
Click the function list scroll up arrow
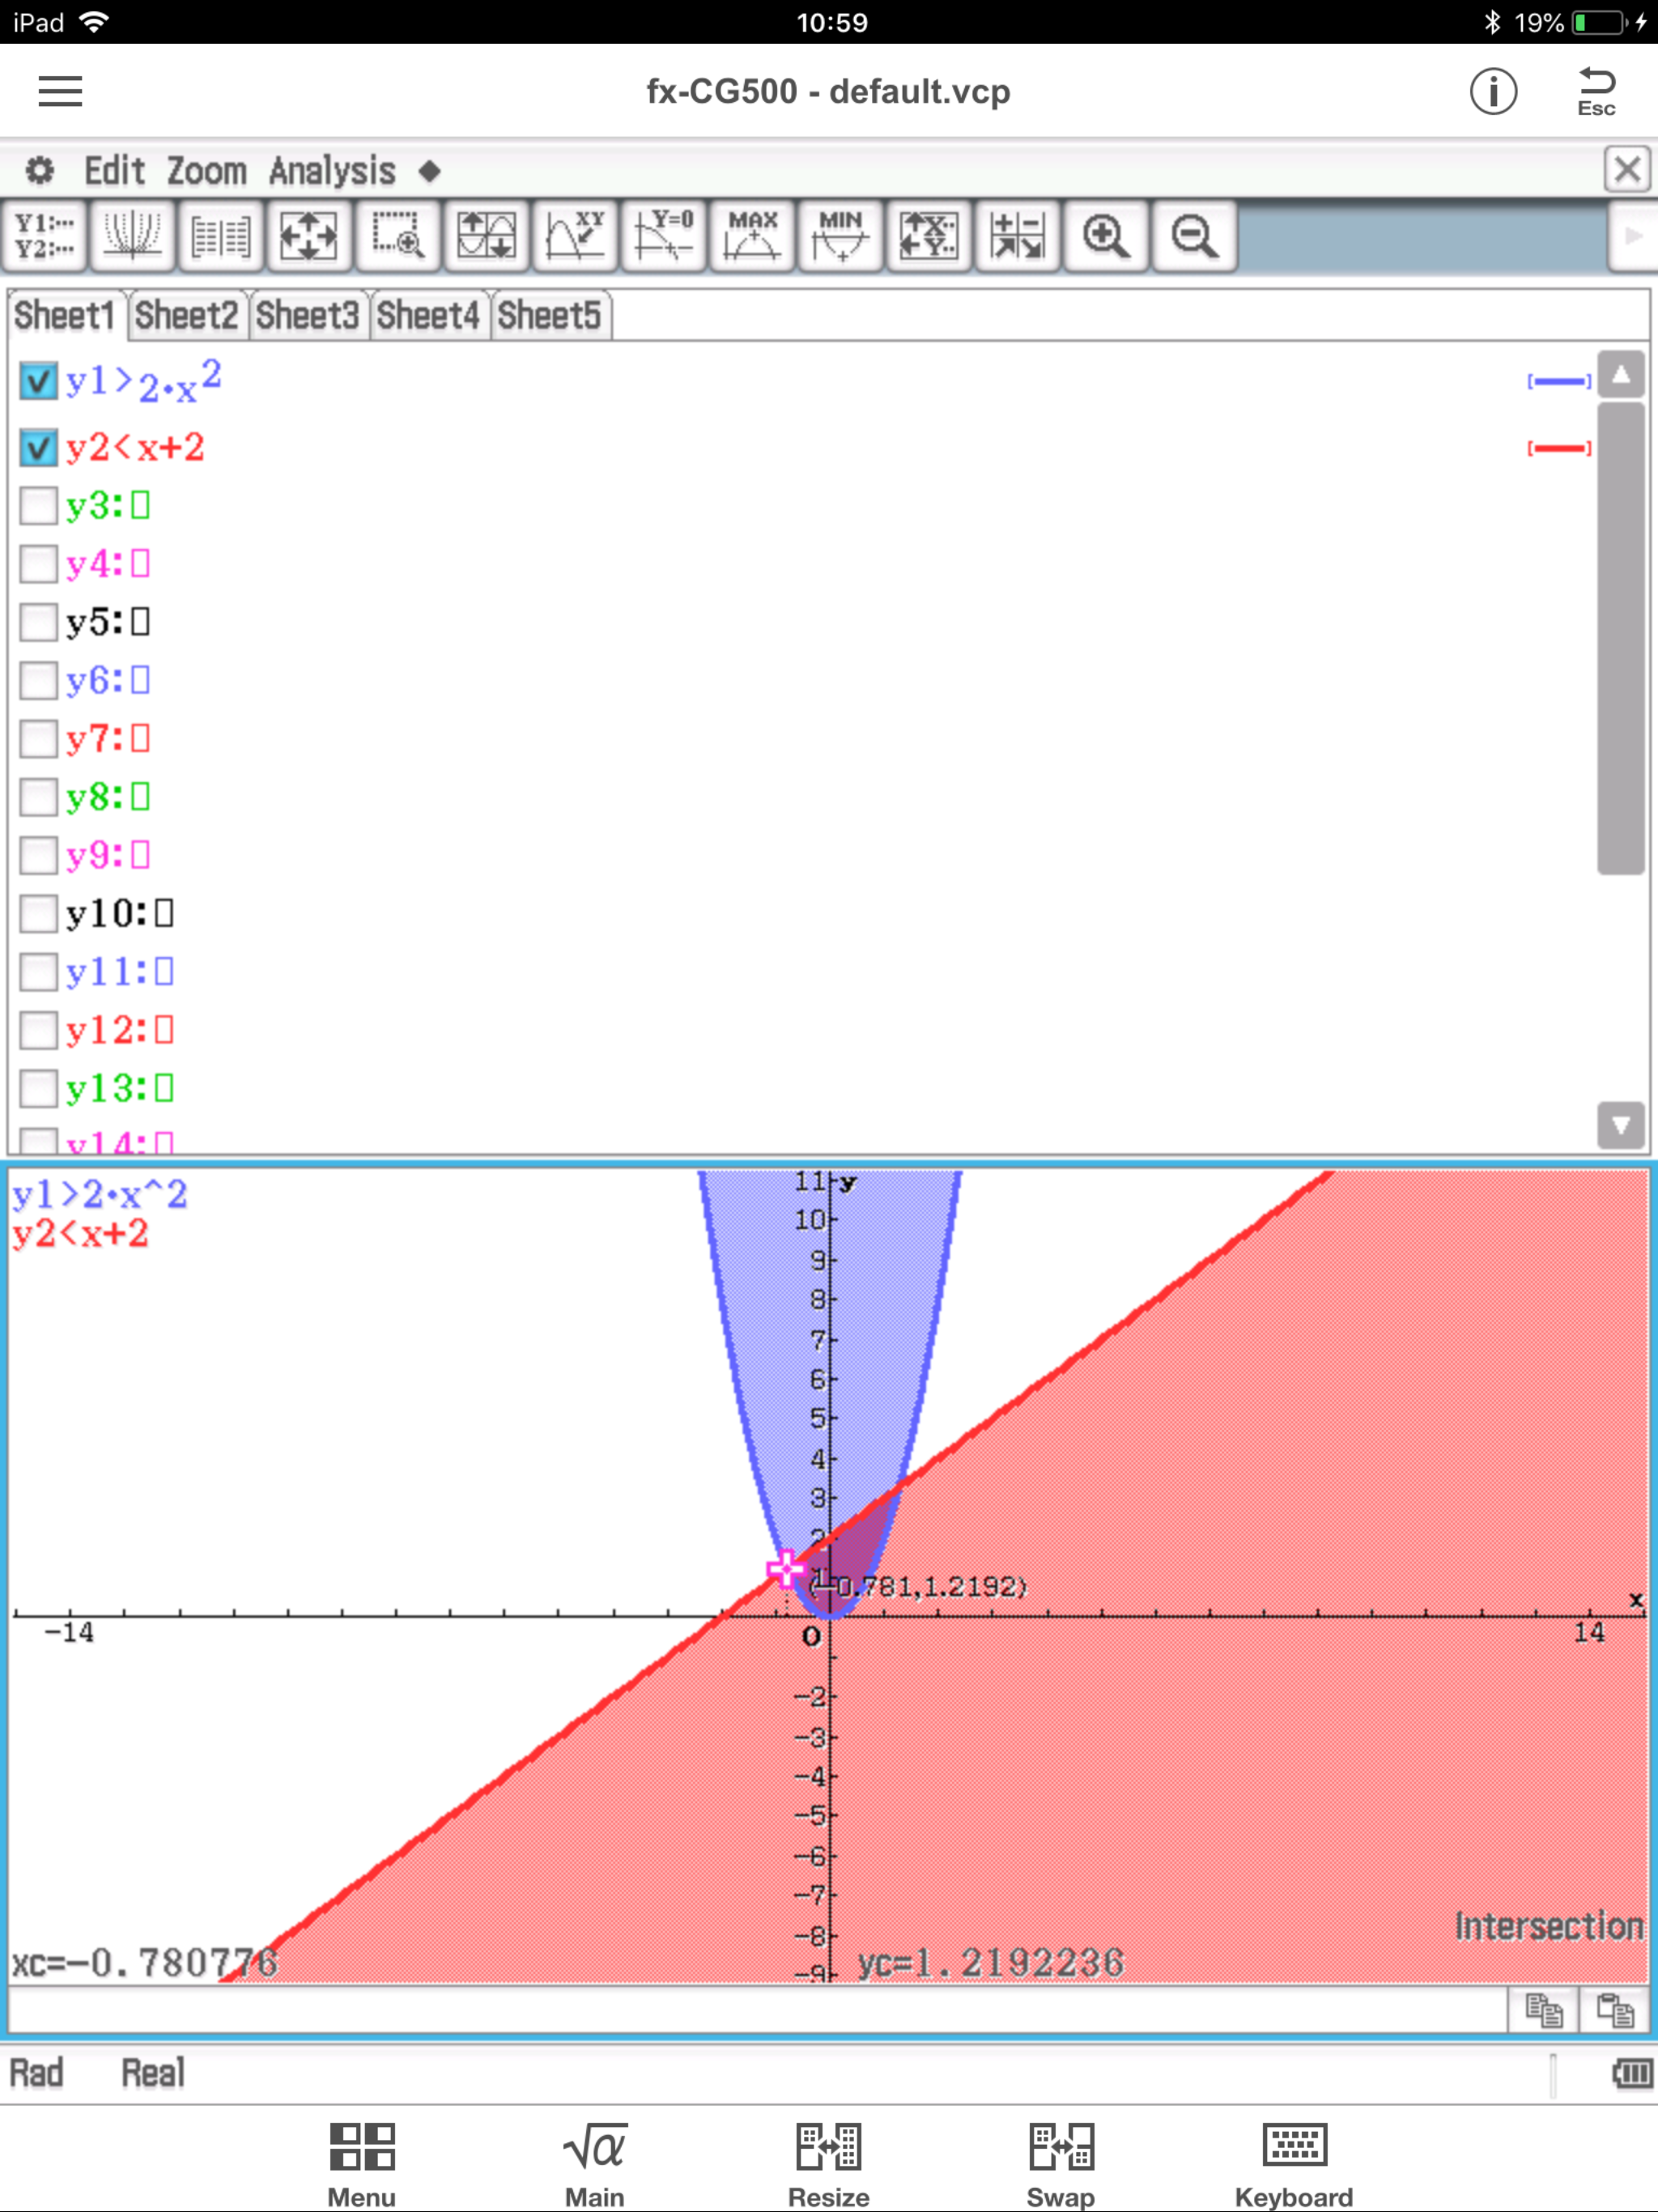point(1621,375)
